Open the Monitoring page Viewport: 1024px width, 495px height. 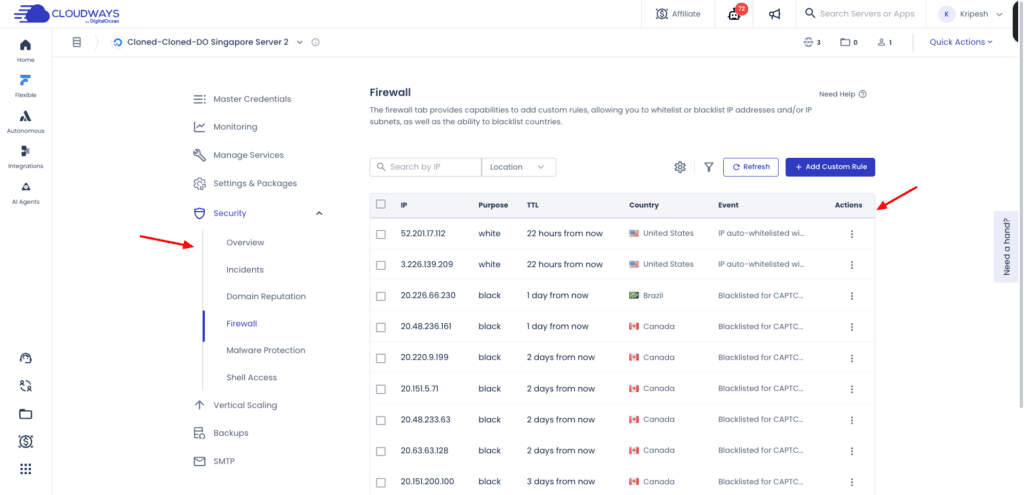click(x=225, y=127)
